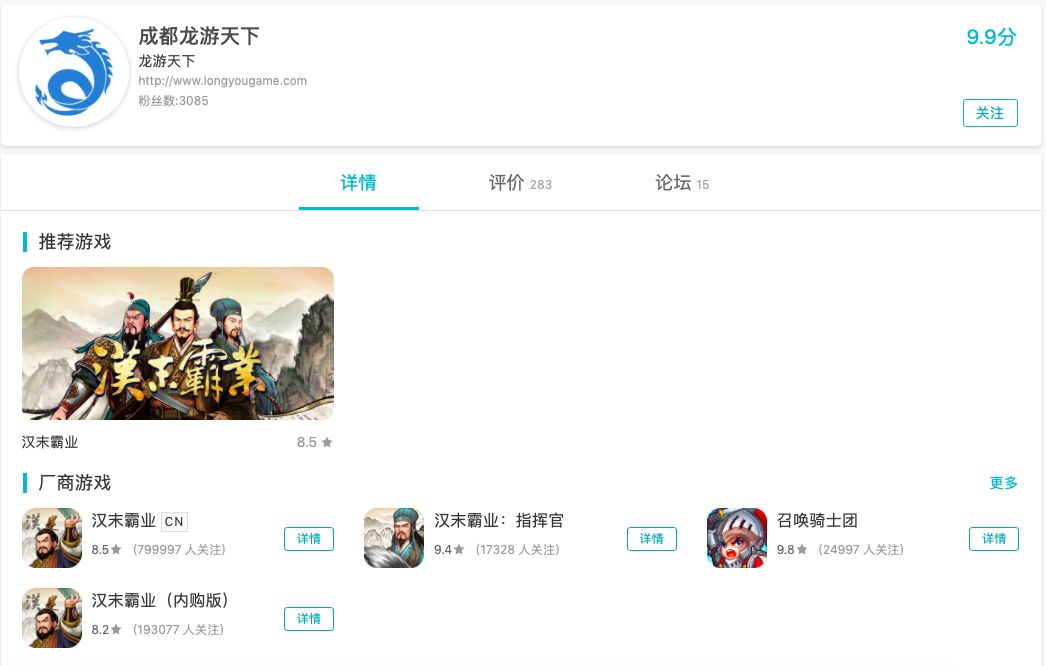Screen dimensions: 1046x666
Task: Click the 9.9分 developer rating
Action: pyautogui.click(x=991, y=37)
